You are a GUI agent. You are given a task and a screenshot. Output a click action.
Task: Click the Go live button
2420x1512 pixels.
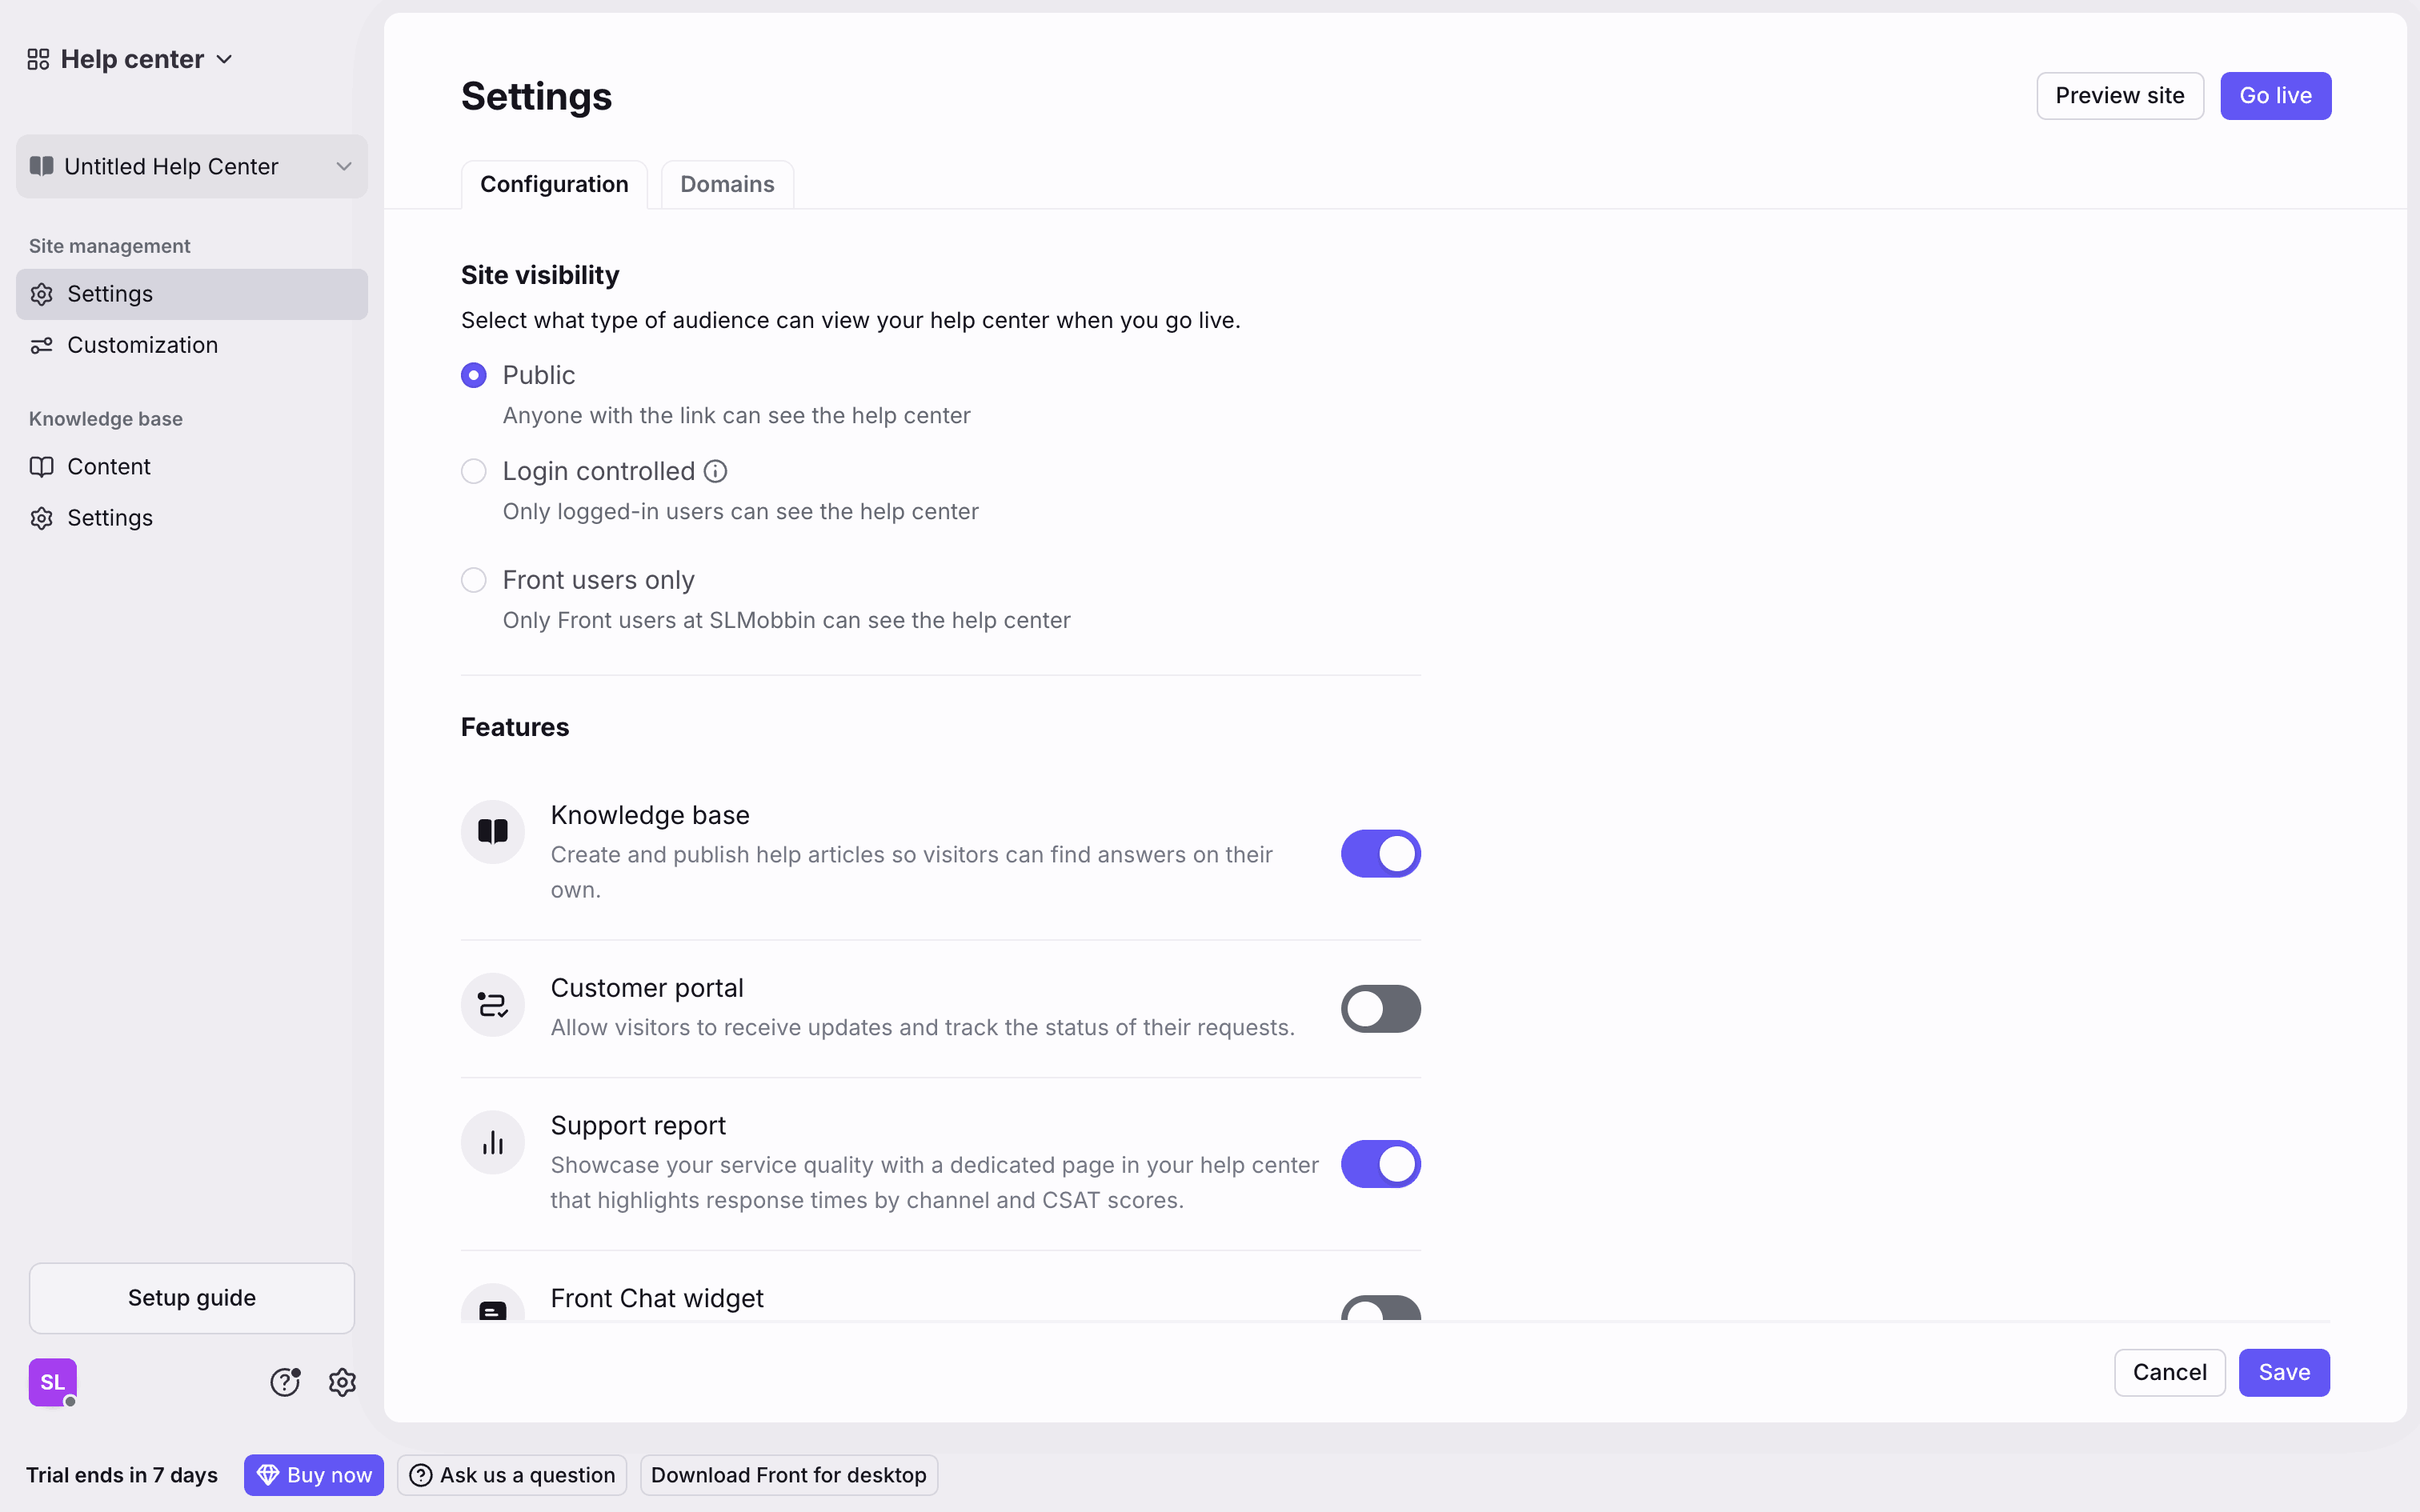click(2275, 96)
